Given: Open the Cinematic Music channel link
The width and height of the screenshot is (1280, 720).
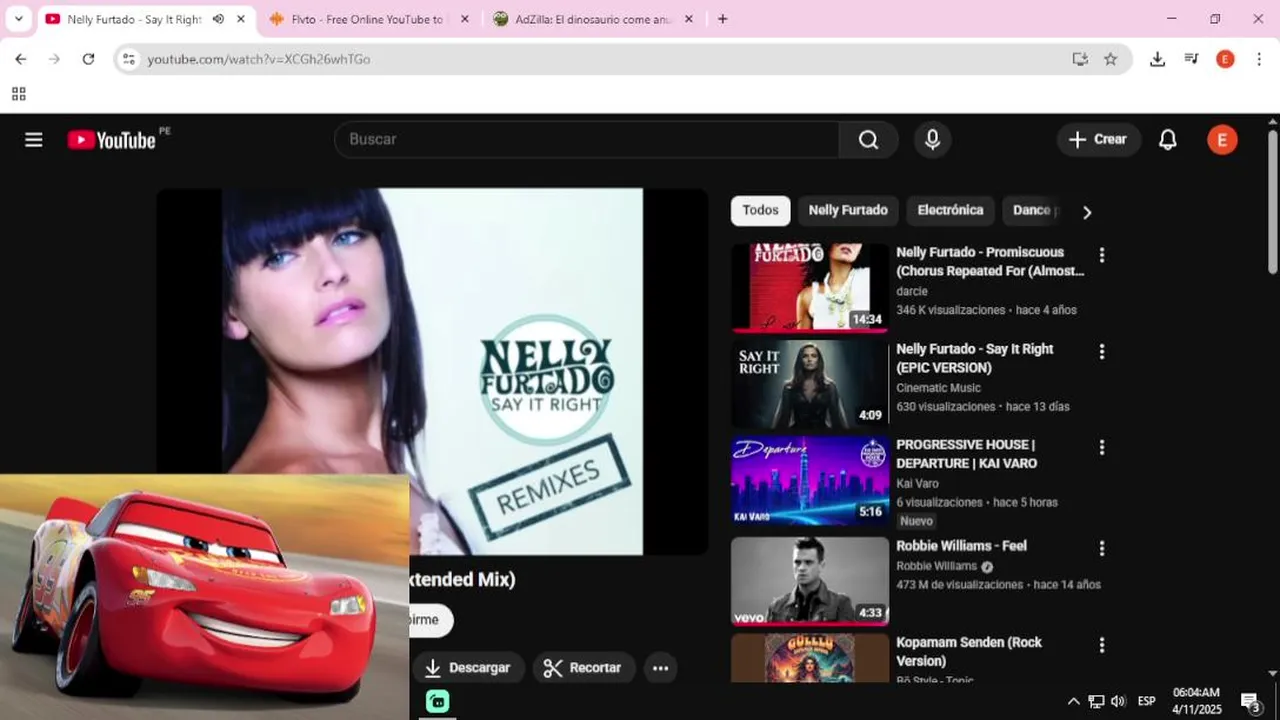Looking at the screenshot, I should [938, 388].
